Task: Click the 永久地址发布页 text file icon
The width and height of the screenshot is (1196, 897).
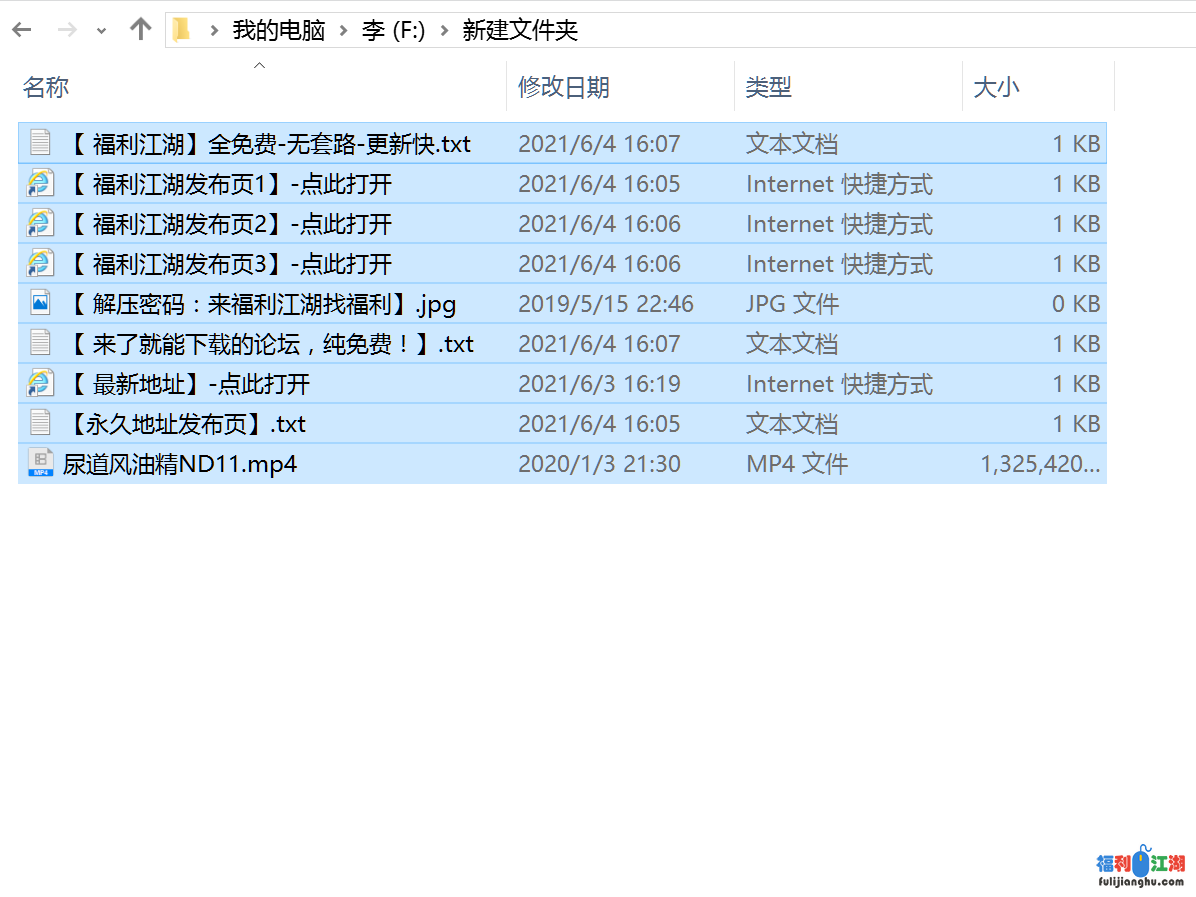Action: coord(40,424)
